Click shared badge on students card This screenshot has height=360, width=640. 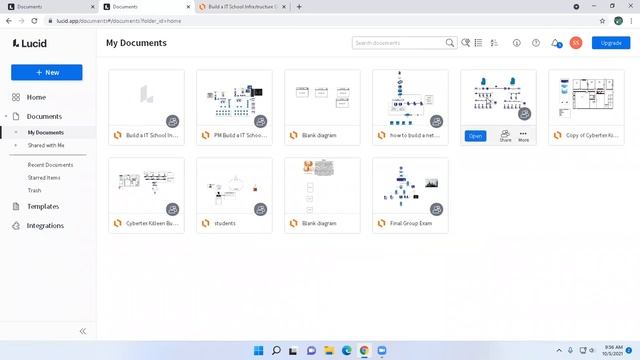pos(260,209)
